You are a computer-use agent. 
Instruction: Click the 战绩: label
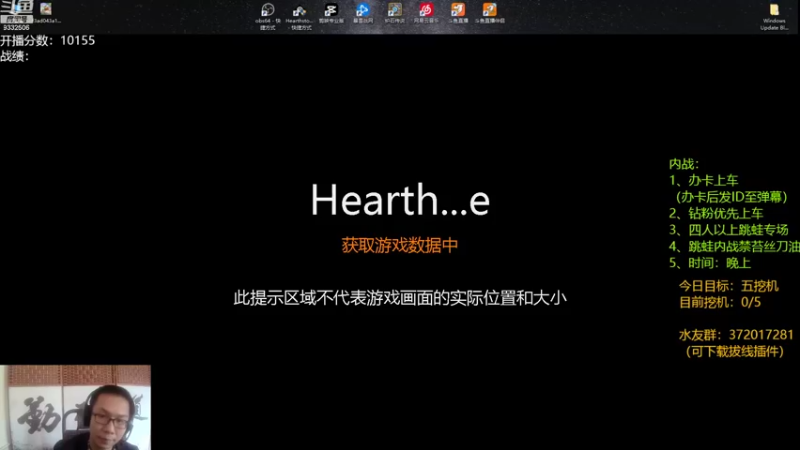click(x=14, y=56)
